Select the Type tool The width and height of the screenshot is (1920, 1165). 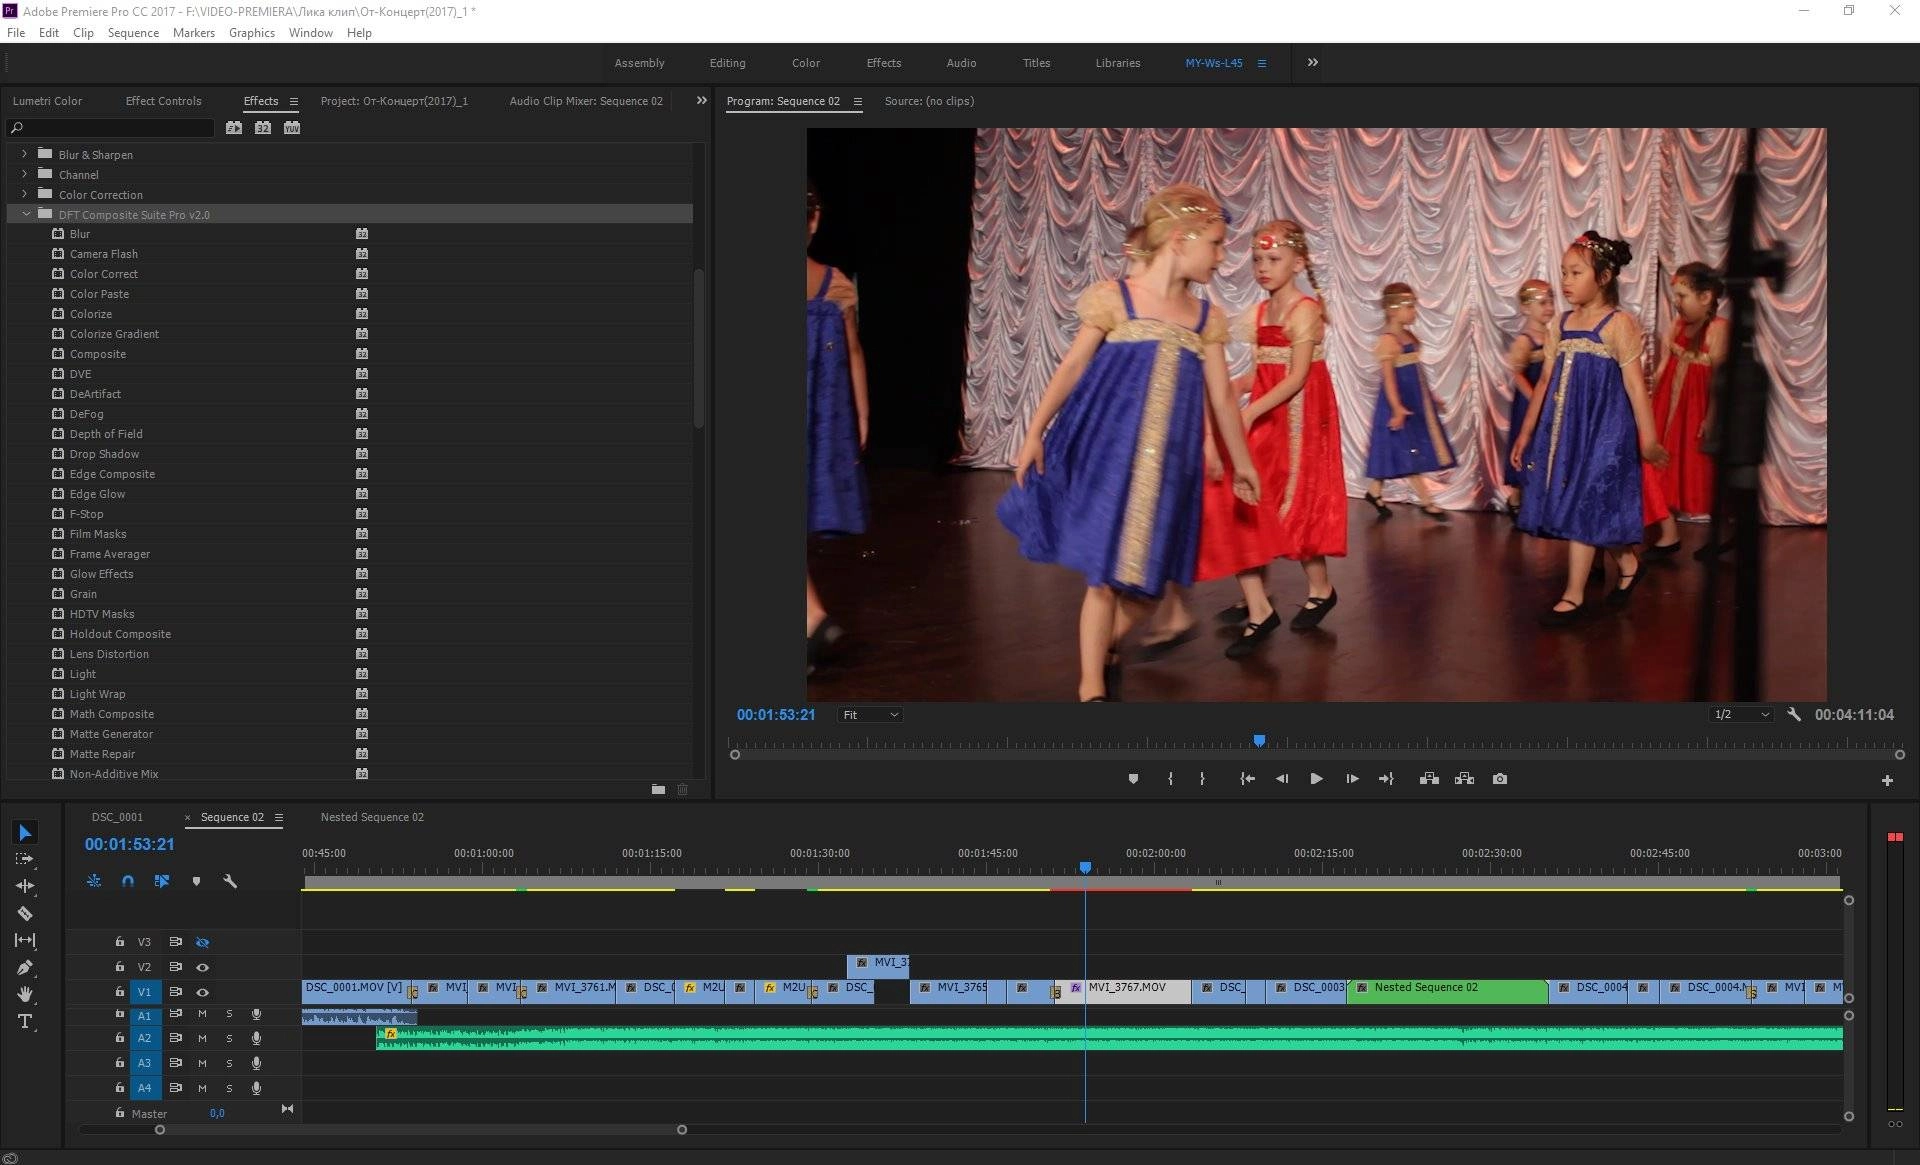pyautogui.click(x=25, y=1021)
